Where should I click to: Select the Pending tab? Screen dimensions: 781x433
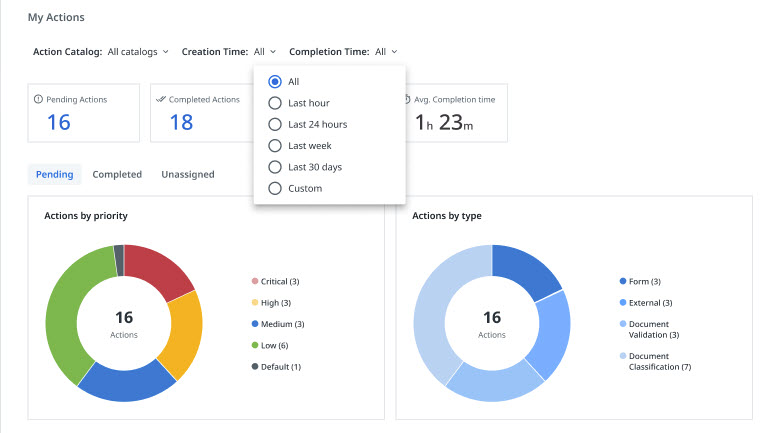pos(54,174)
